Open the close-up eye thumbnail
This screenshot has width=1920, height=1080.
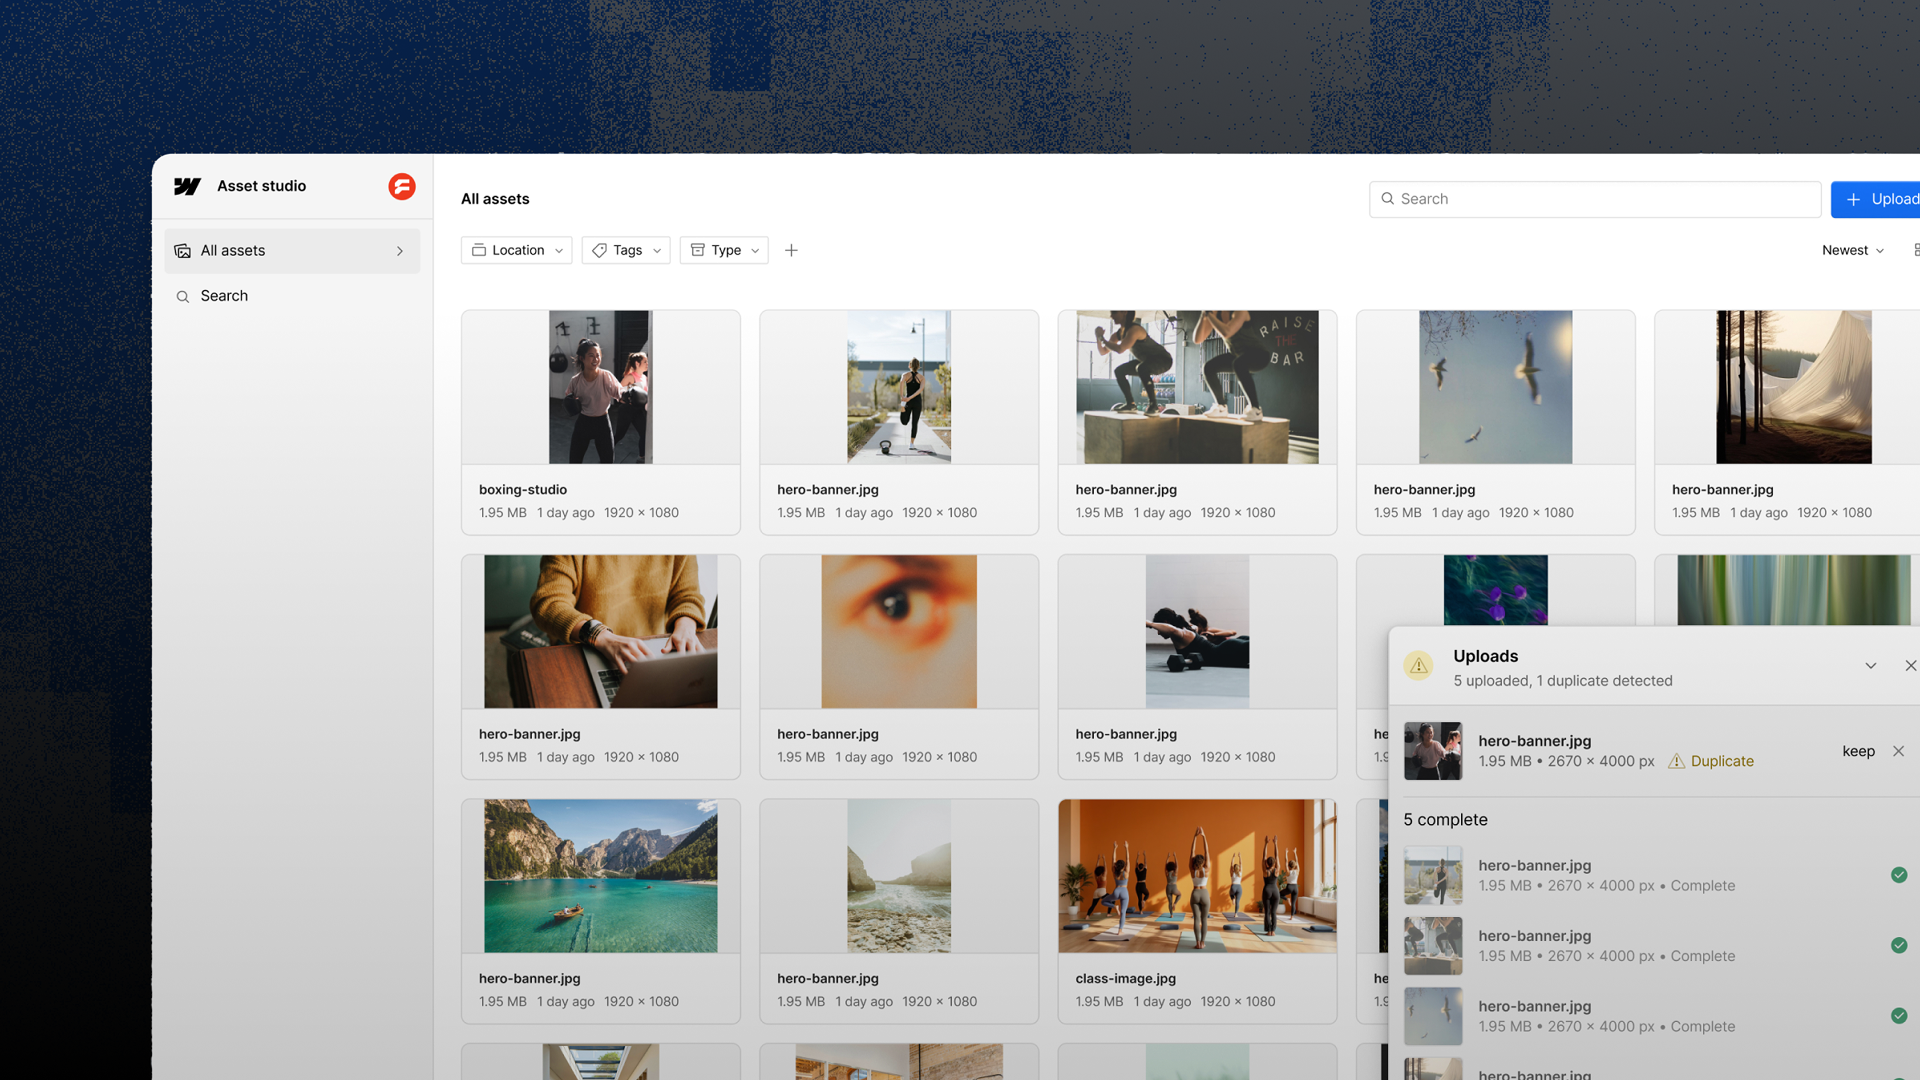899,631
